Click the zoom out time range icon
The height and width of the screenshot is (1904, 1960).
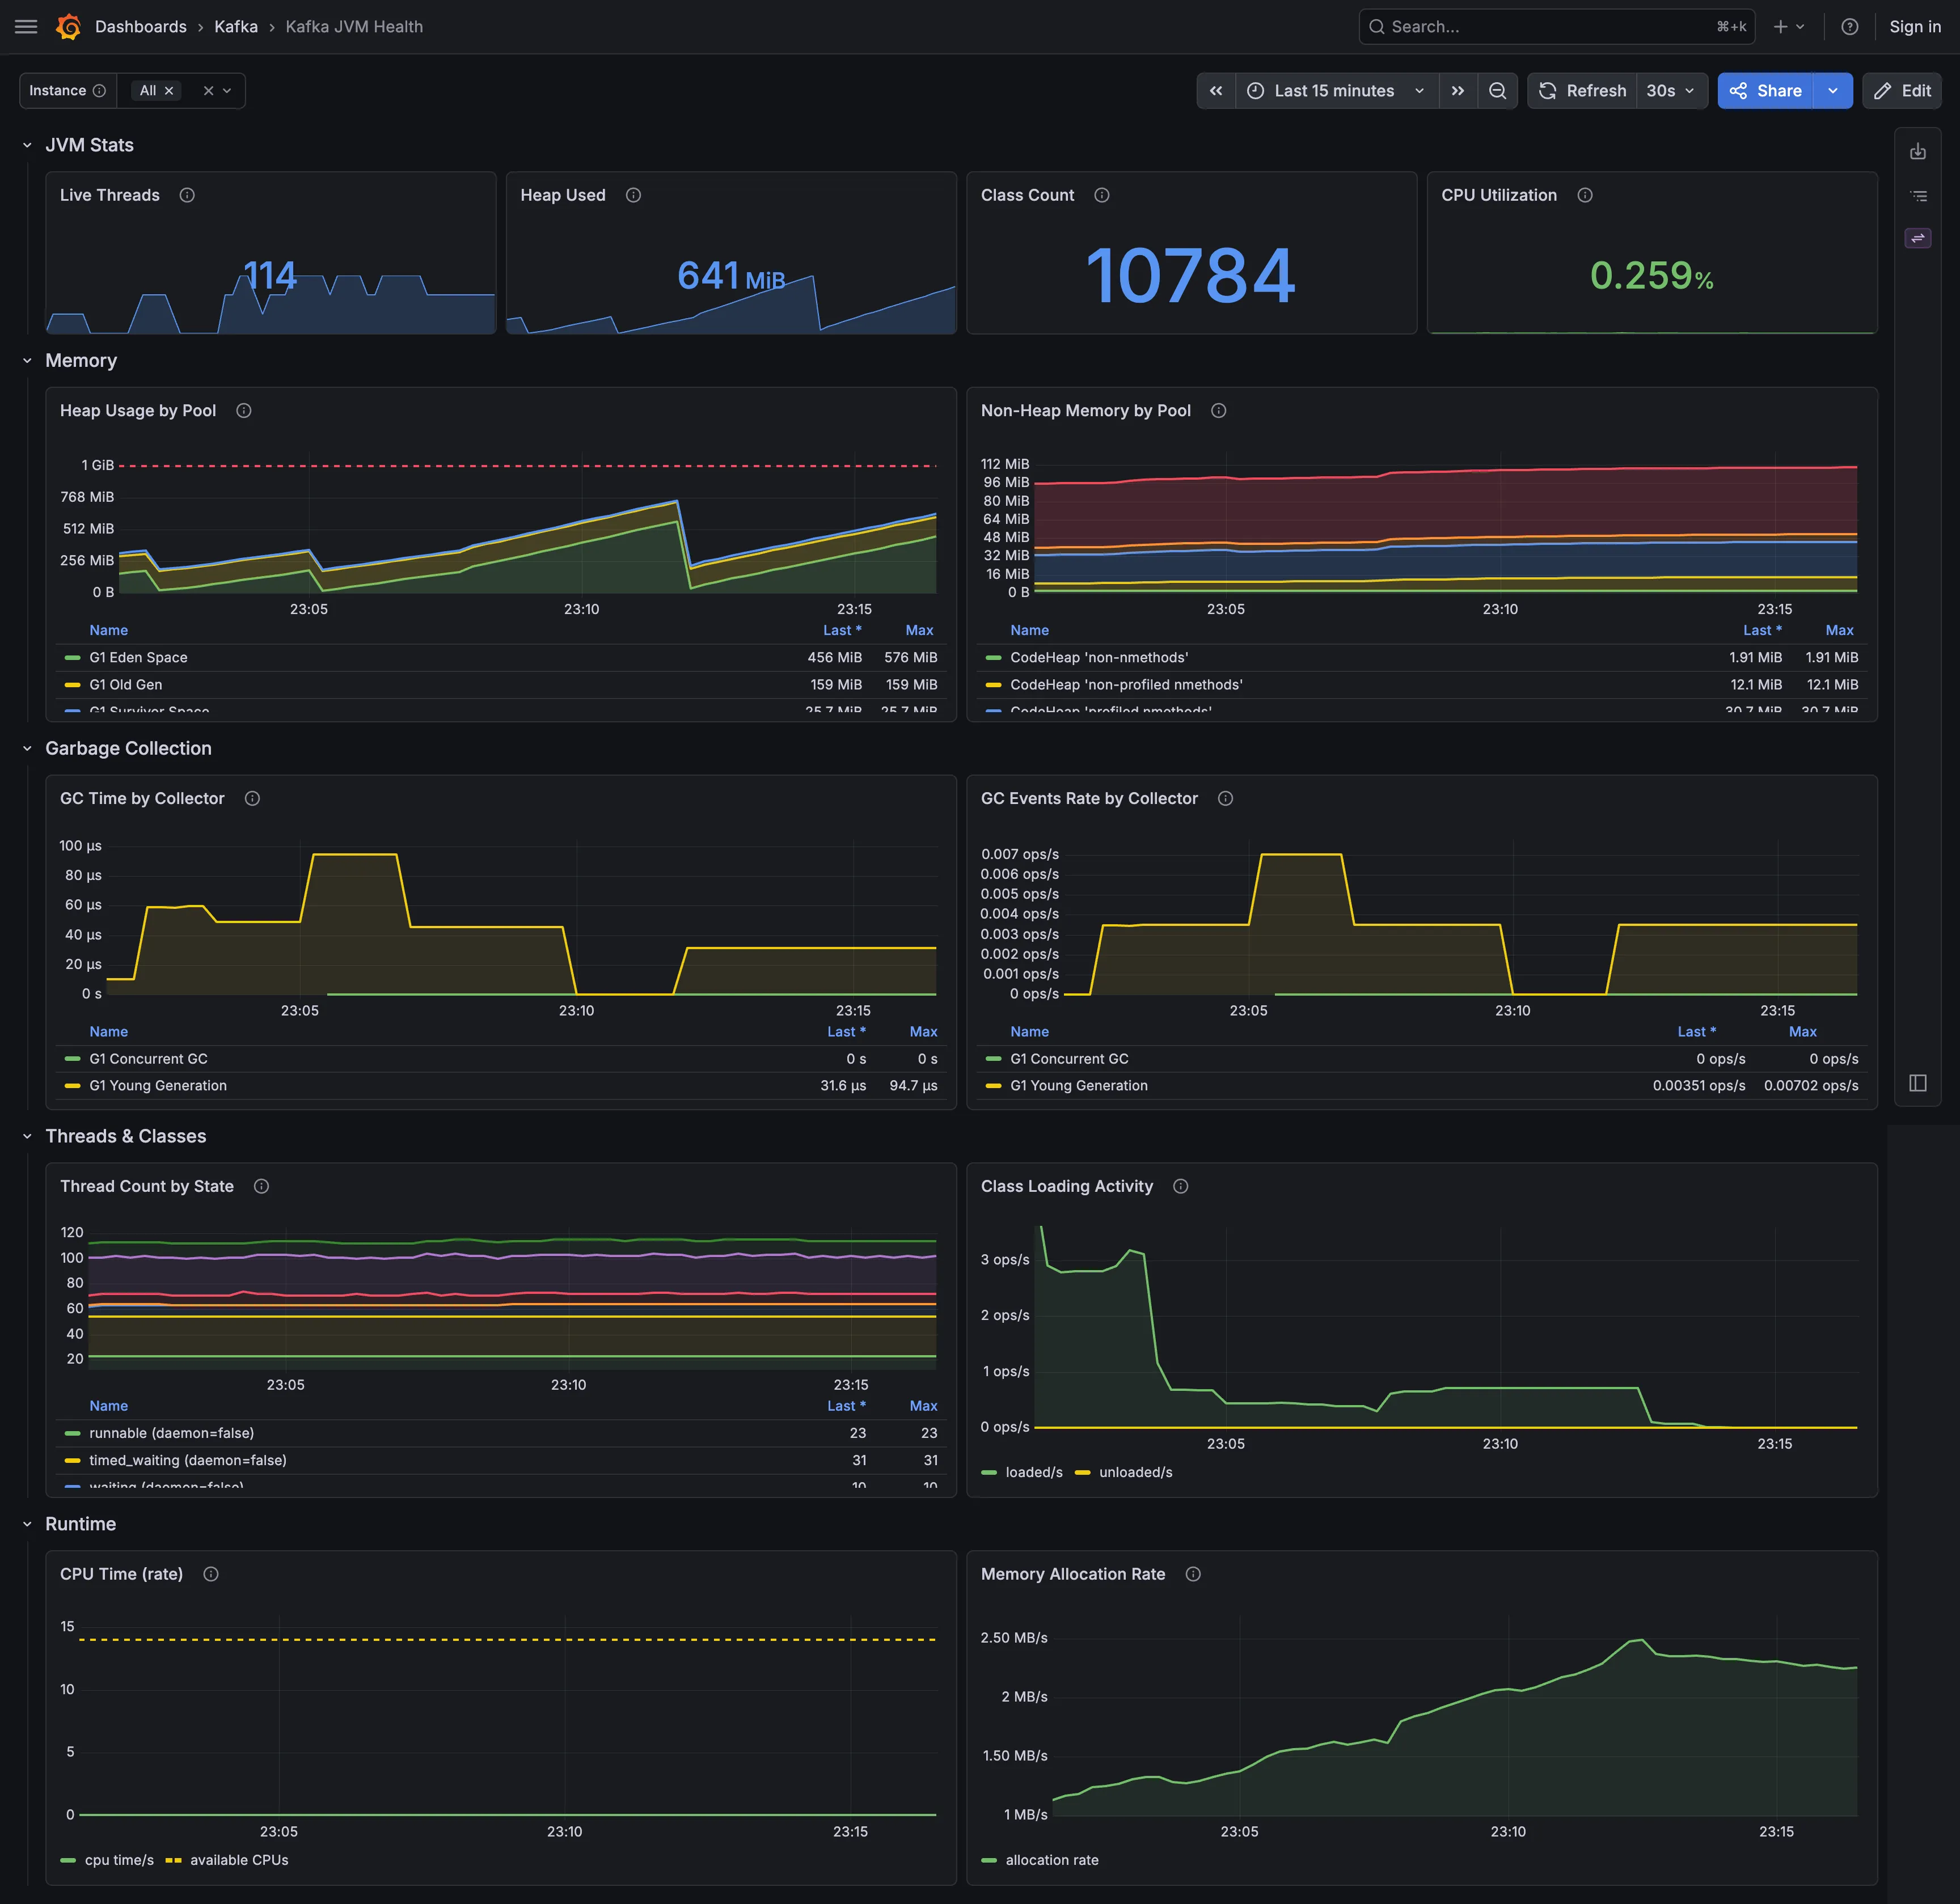click(1497, 91)
